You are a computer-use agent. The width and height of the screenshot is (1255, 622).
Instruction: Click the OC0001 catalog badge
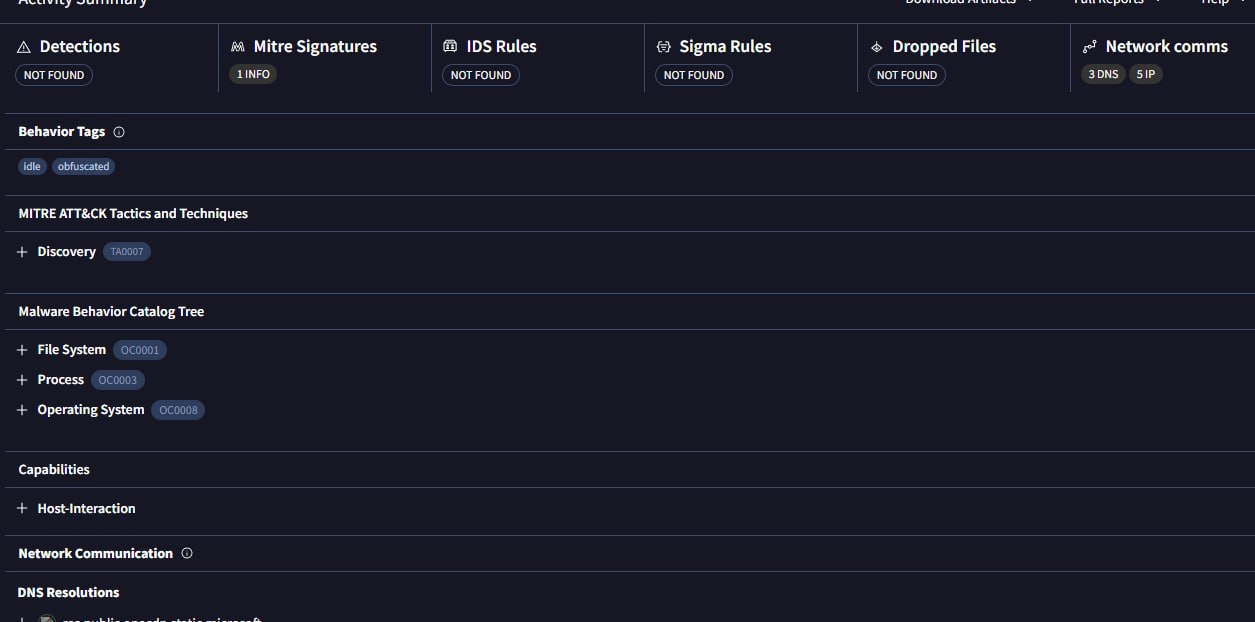(x=140, y=350)
